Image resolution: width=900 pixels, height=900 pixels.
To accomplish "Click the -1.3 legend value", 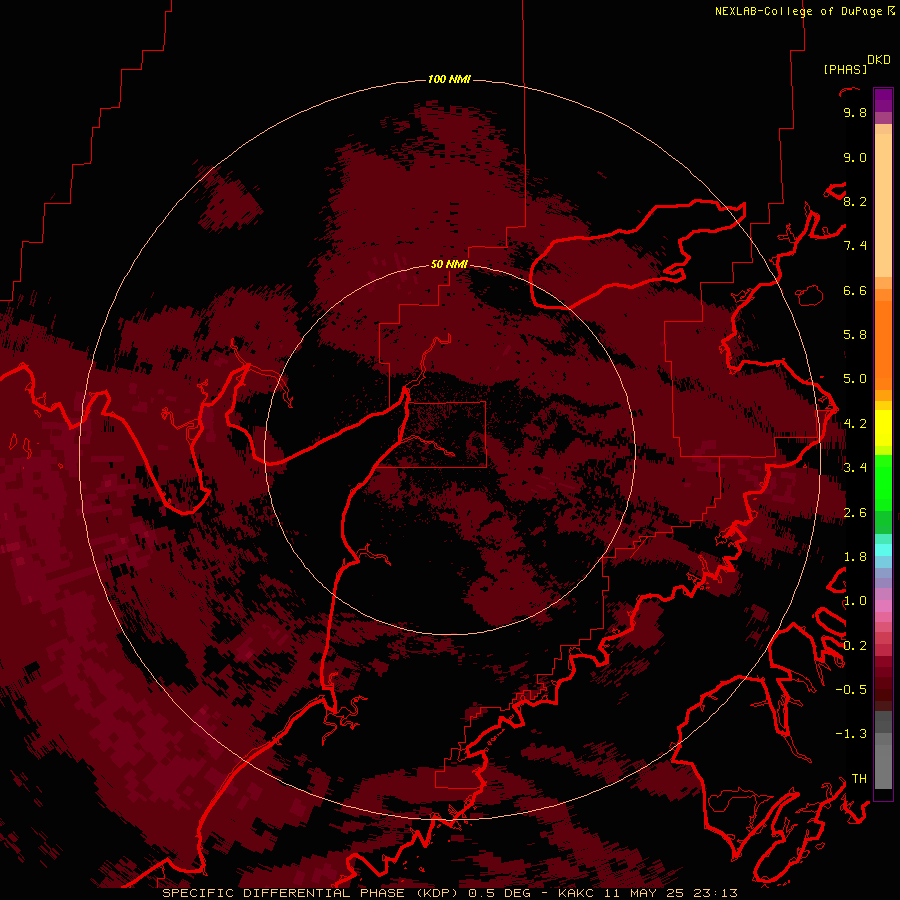I will click(x=851, y=734).
